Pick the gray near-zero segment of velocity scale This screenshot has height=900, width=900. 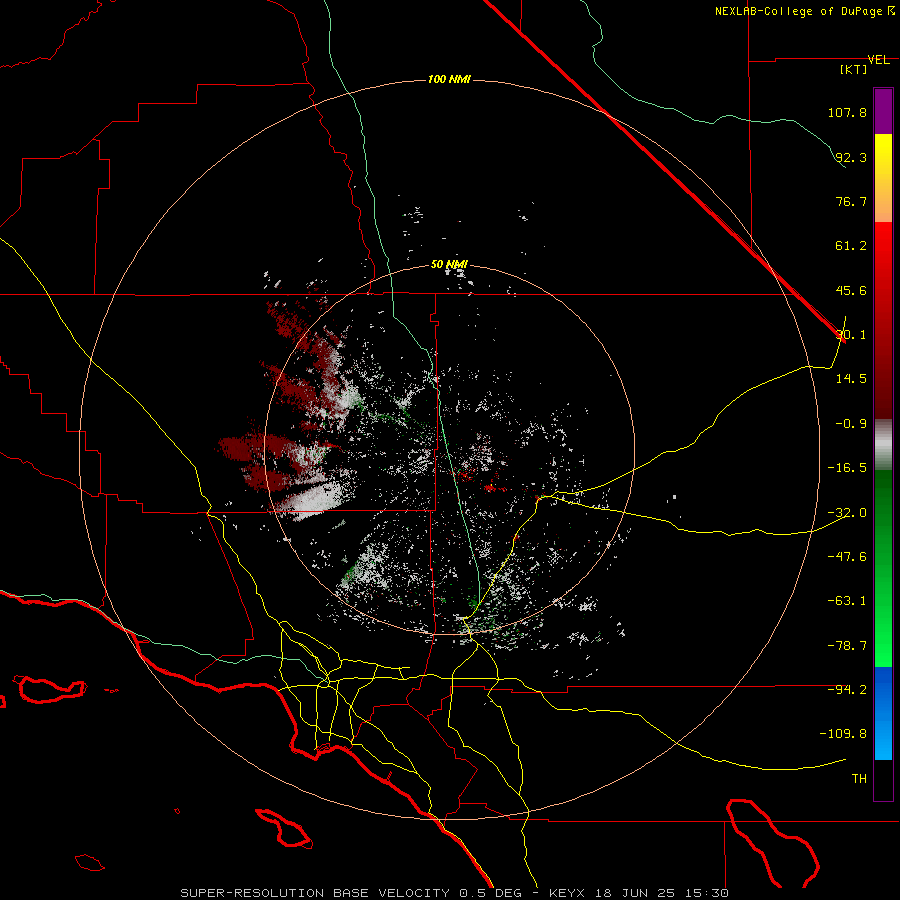[x=883, y=445]
